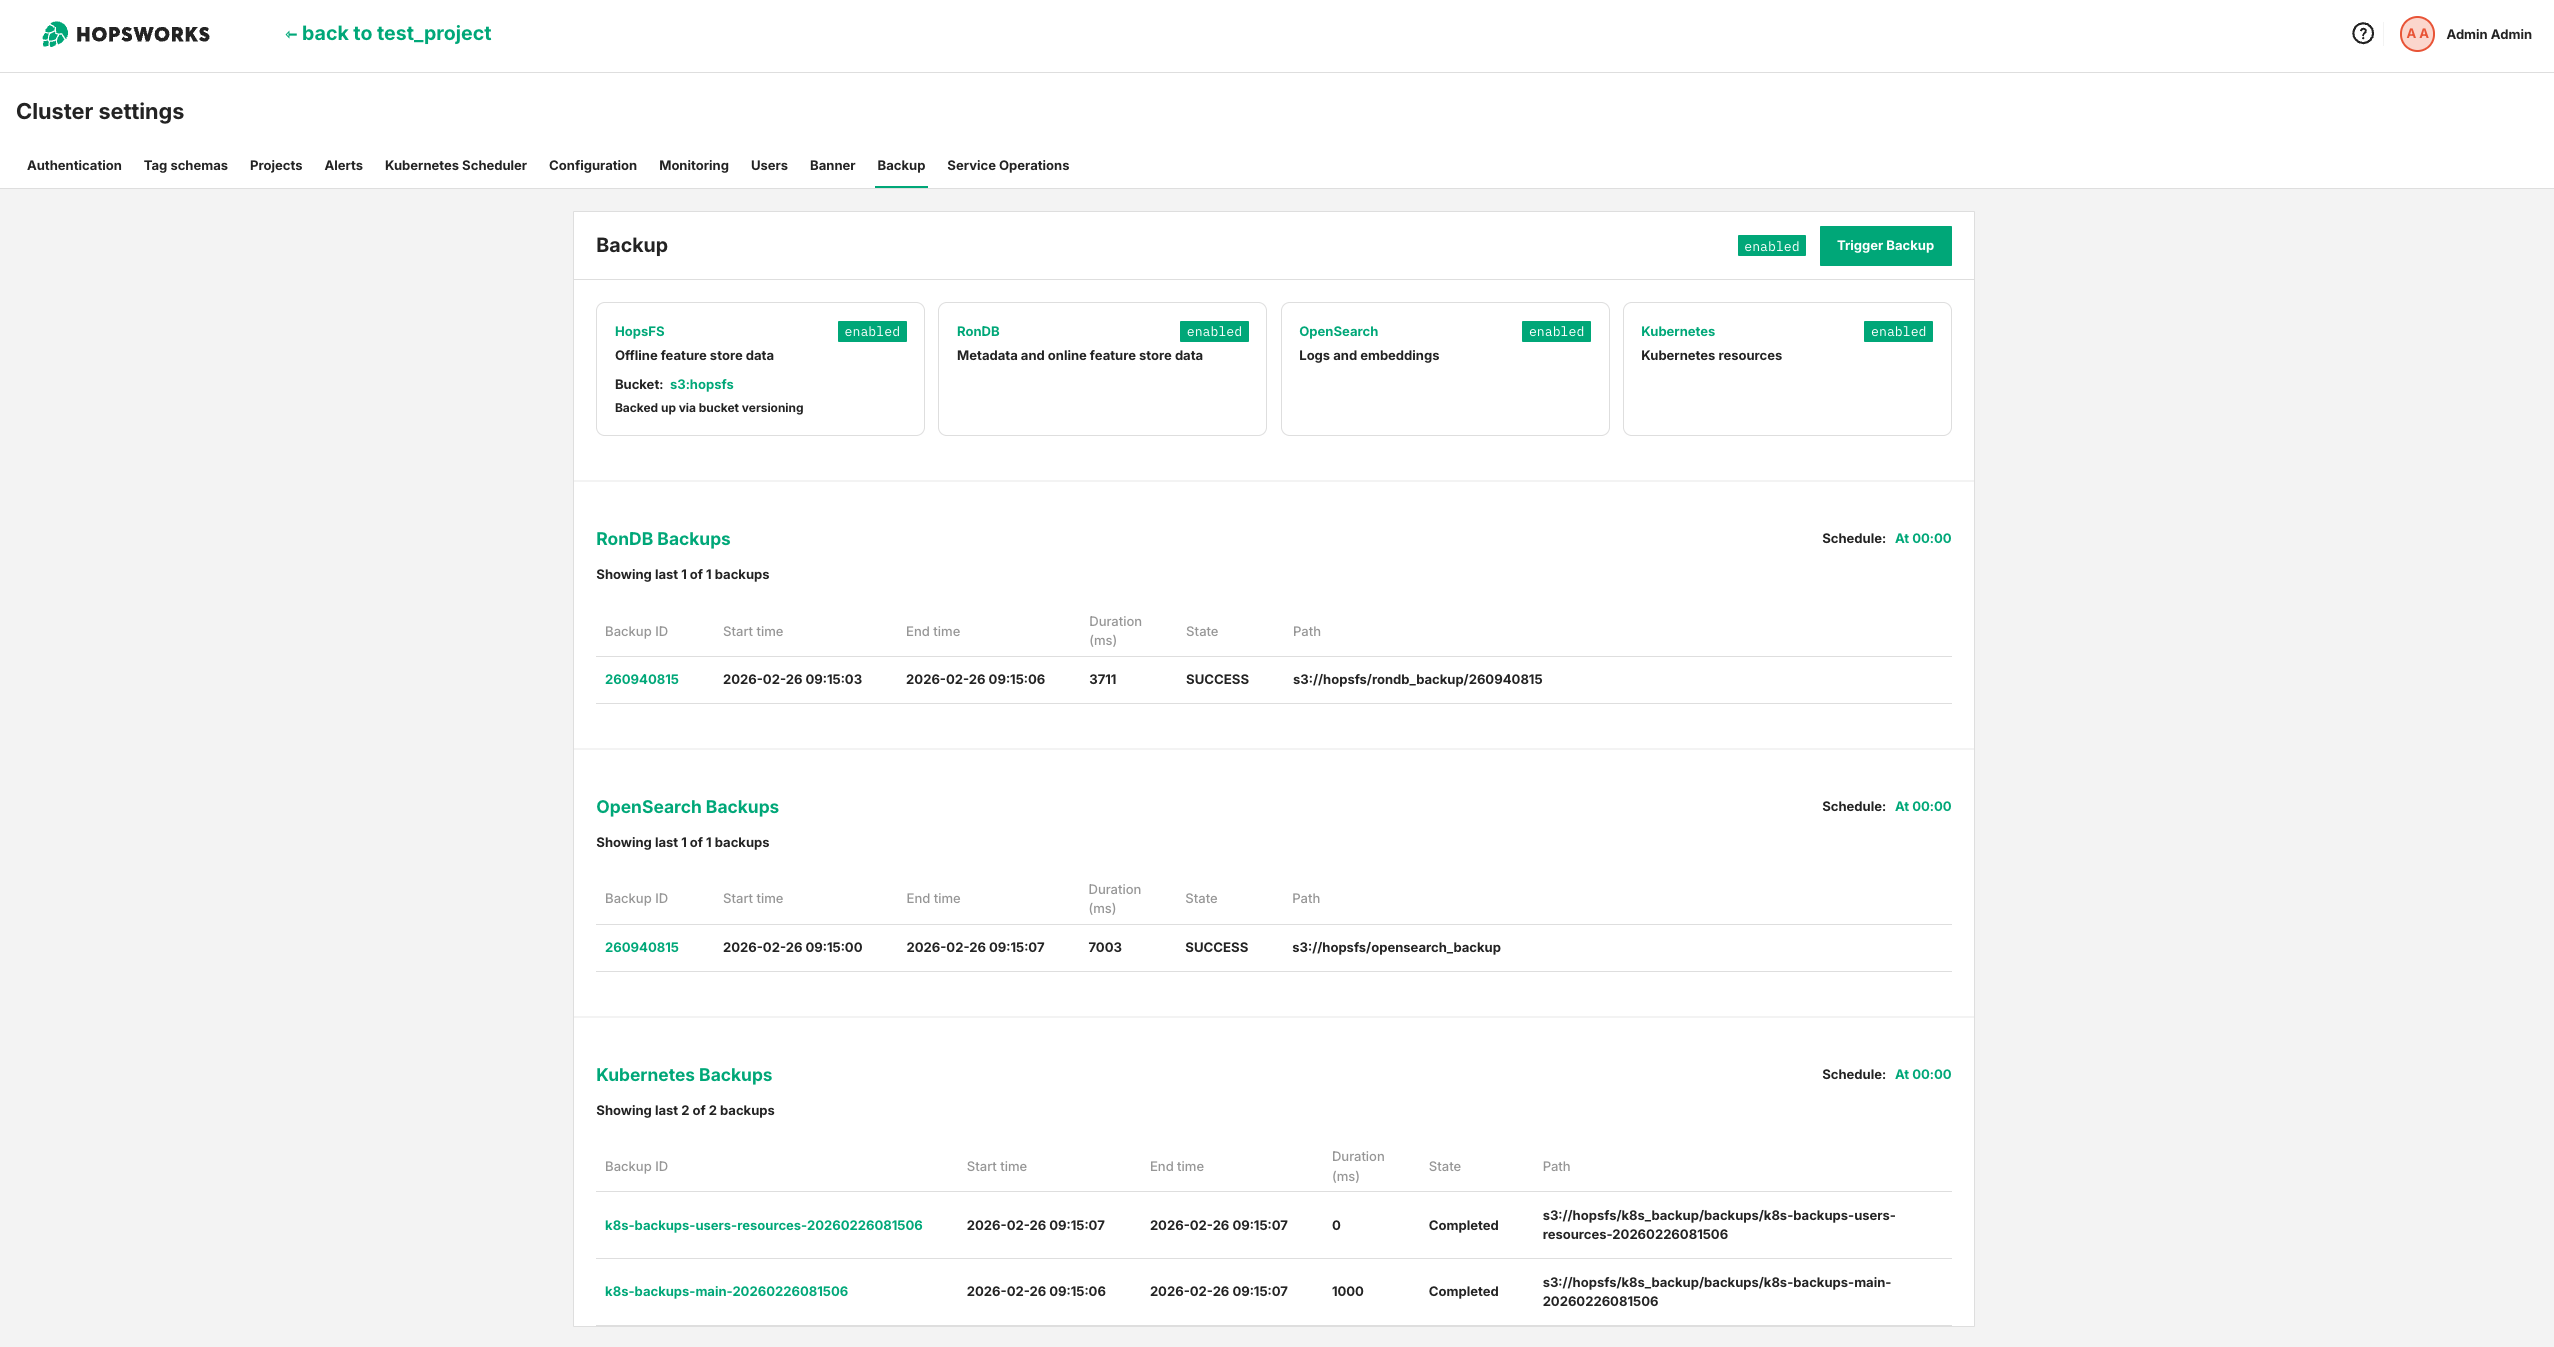The height and width of the screenshot is (1347, 2554).
Task: Click the Hopsworks logo icon
Action: tap(55, 34)
